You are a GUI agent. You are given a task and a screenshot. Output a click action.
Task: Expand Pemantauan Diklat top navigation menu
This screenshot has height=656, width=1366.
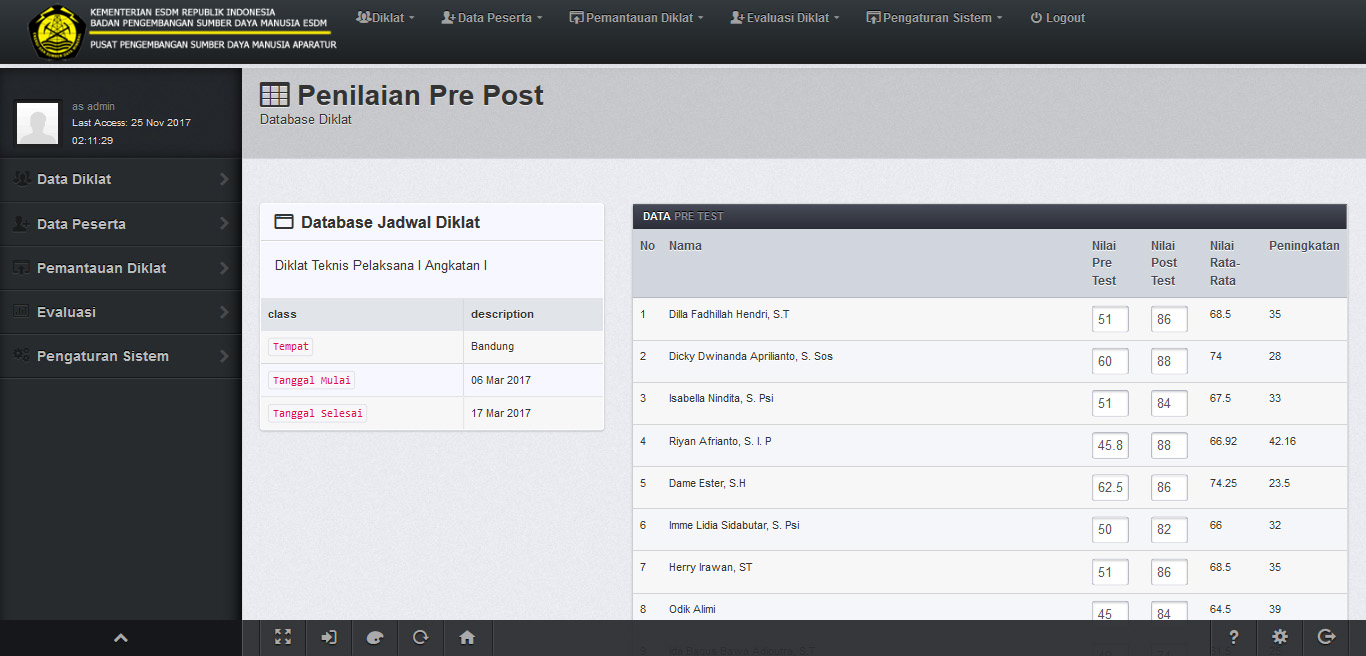(x=637, y=18)
